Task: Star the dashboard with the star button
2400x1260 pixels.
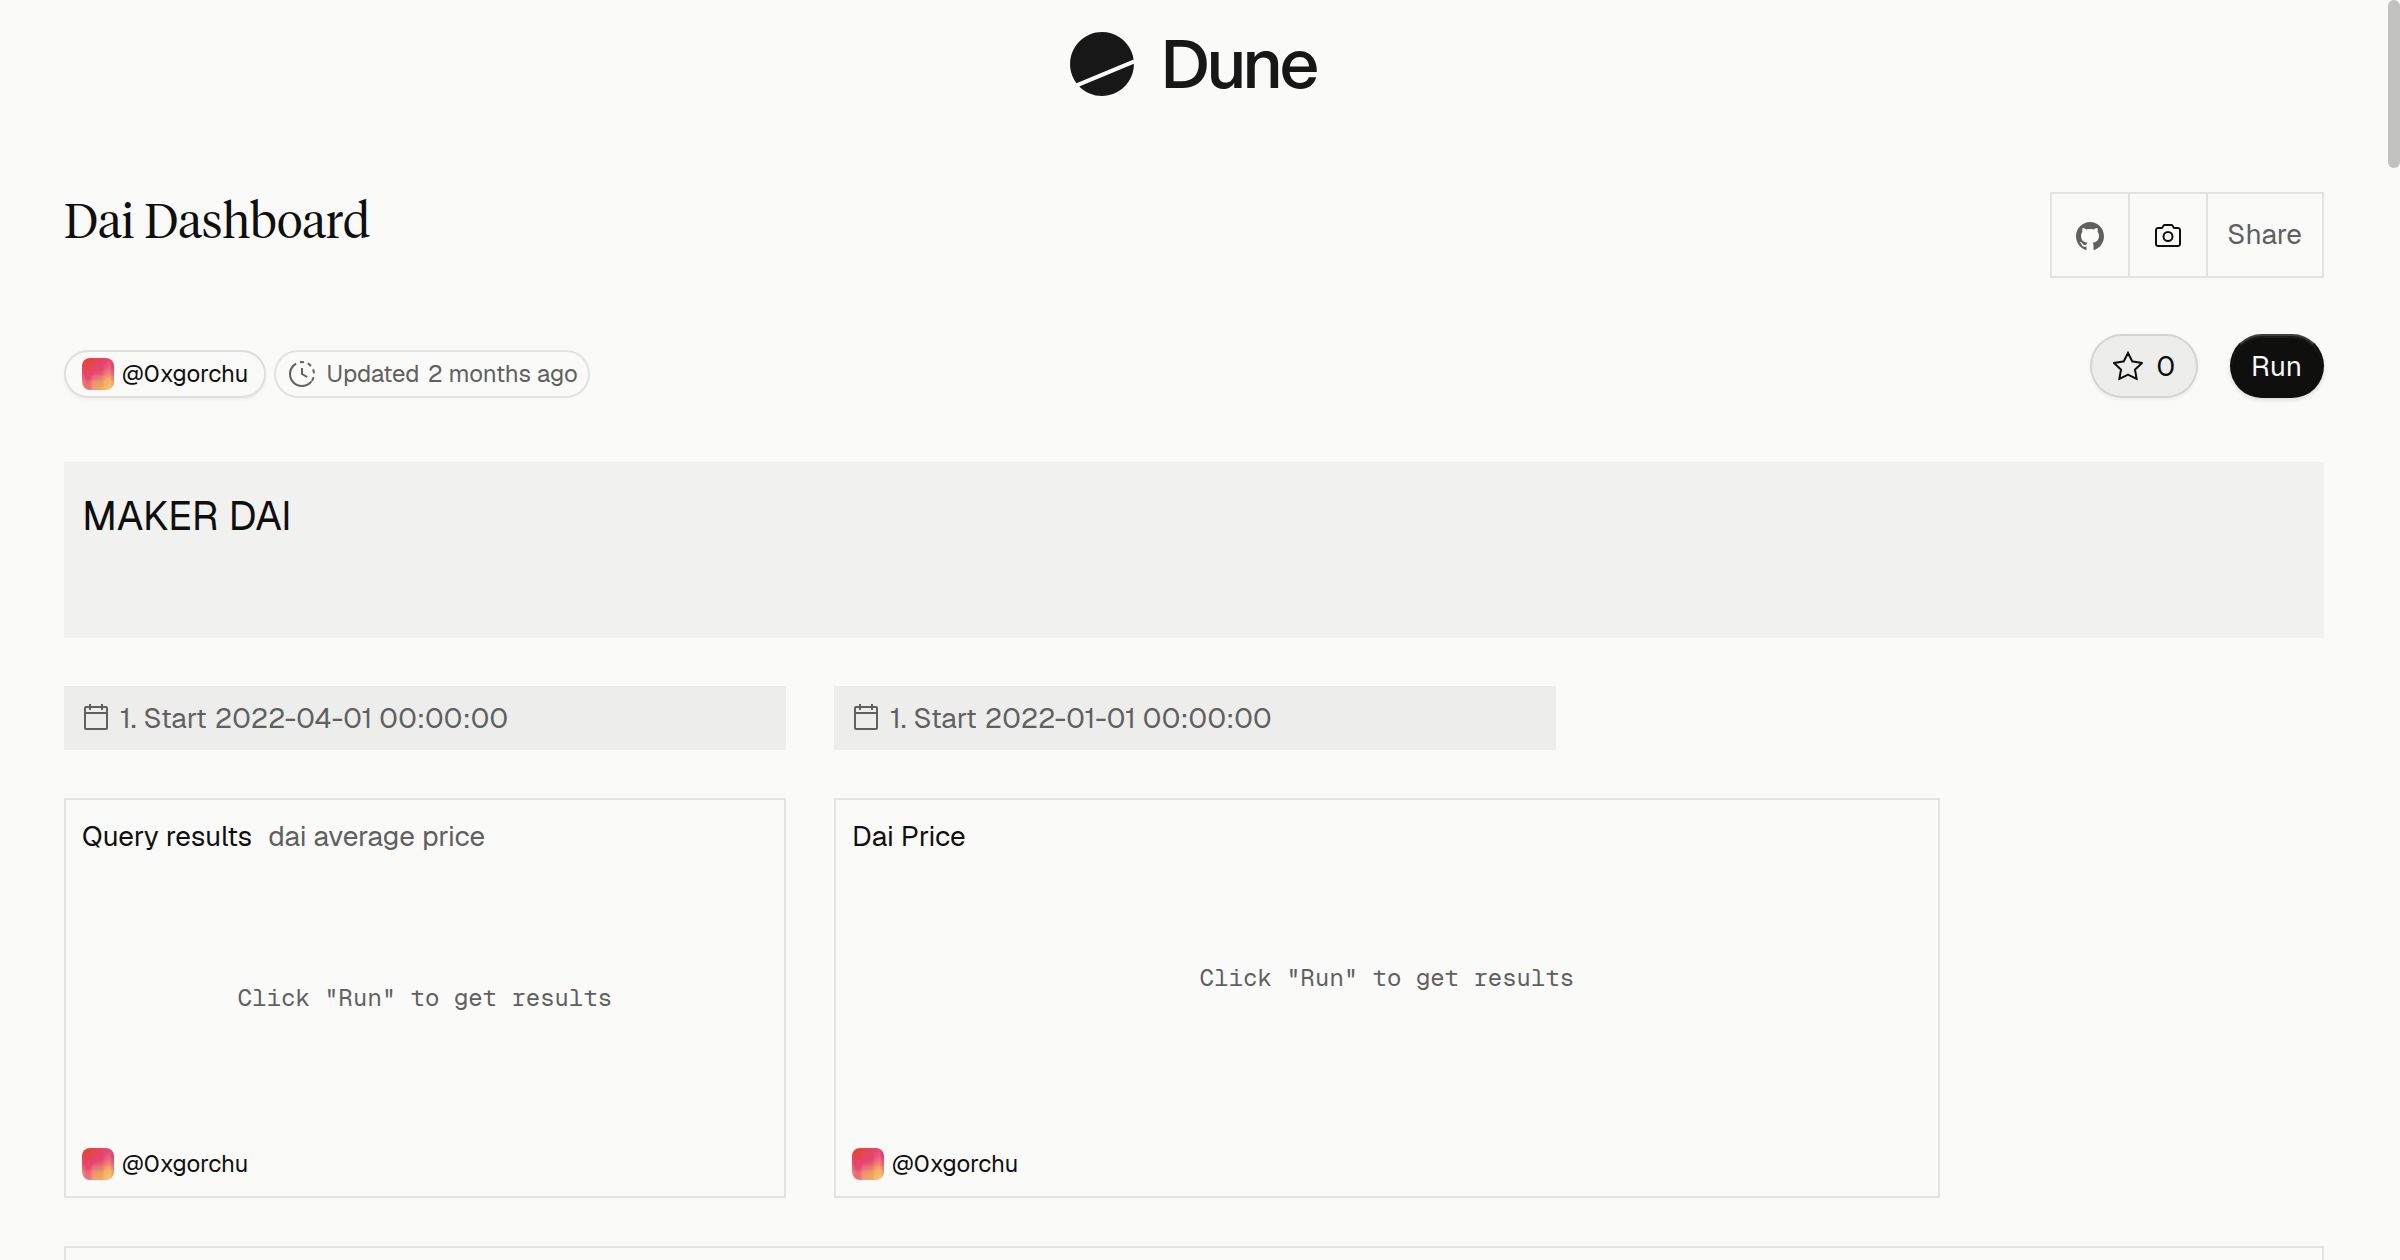Action: 2143,366
